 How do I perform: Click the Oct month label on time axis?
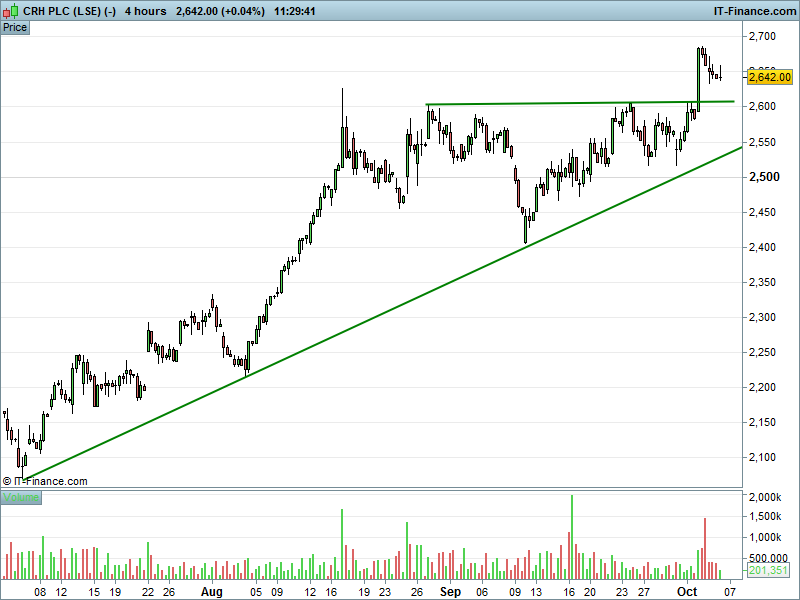click(687, 592)
